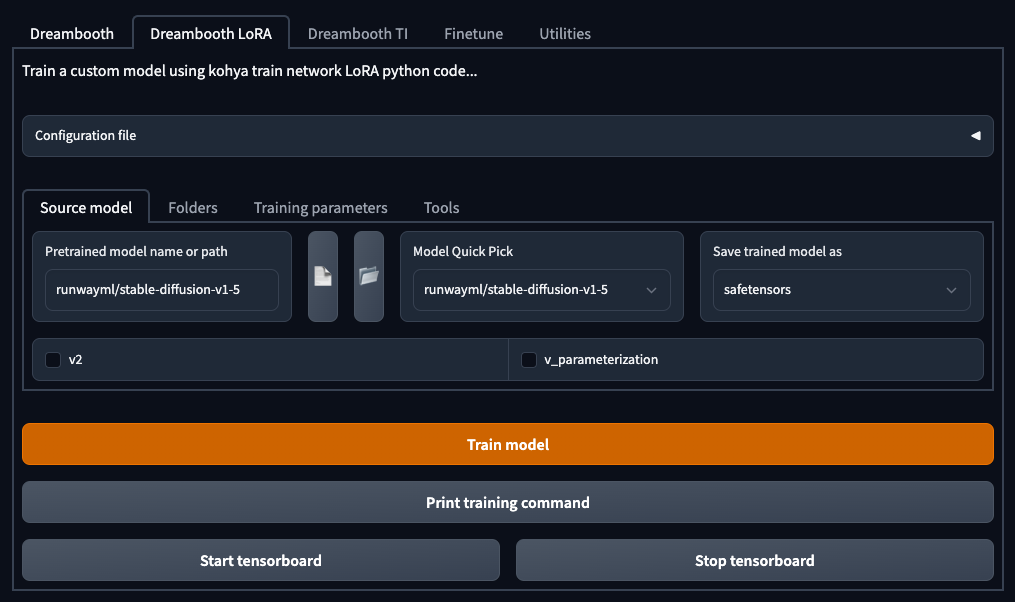Viewport: 1015px width, 602px height.
Task: Switch to the Dreambooth tab
Action: click(x=71, y=33)
